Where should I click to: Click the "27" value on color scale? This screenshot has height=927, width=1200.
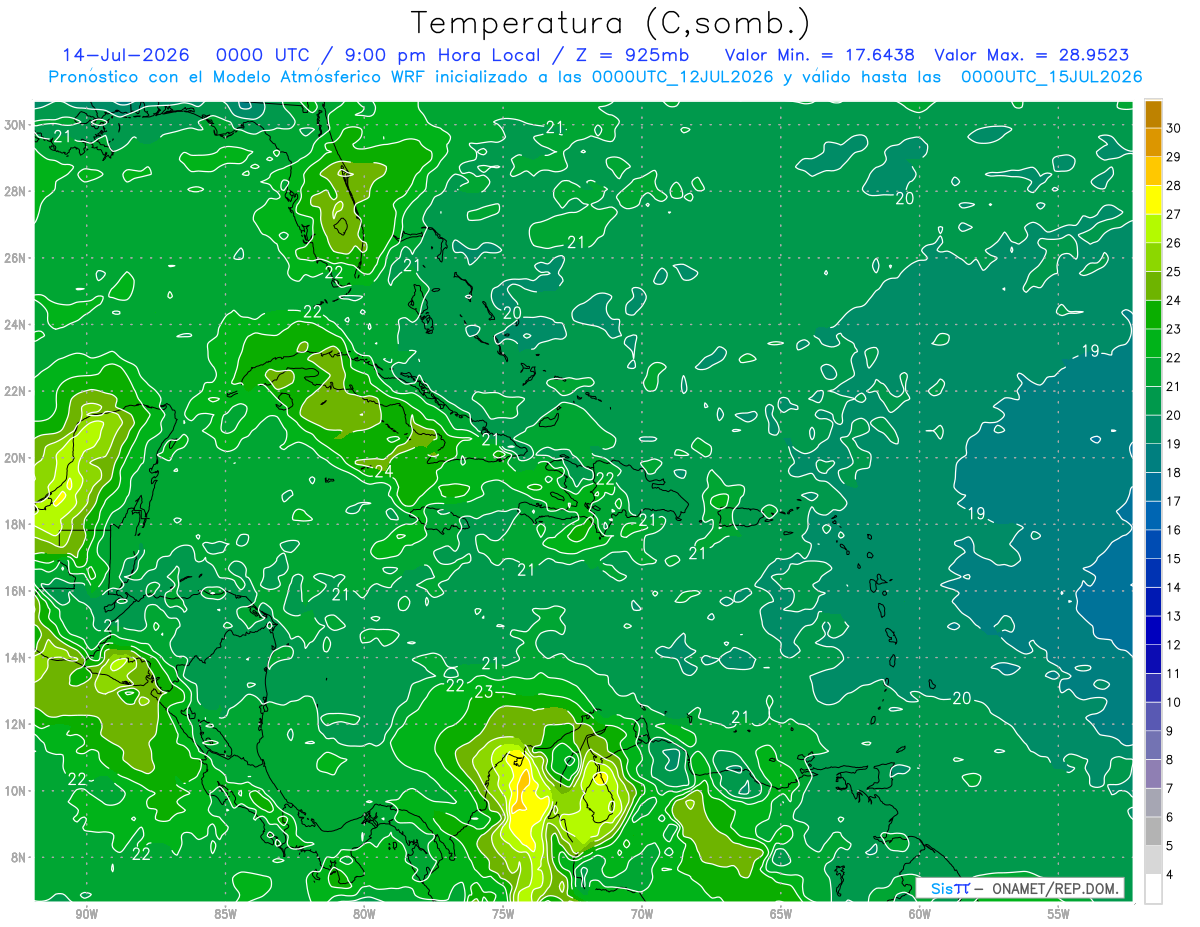point(1174,214)
